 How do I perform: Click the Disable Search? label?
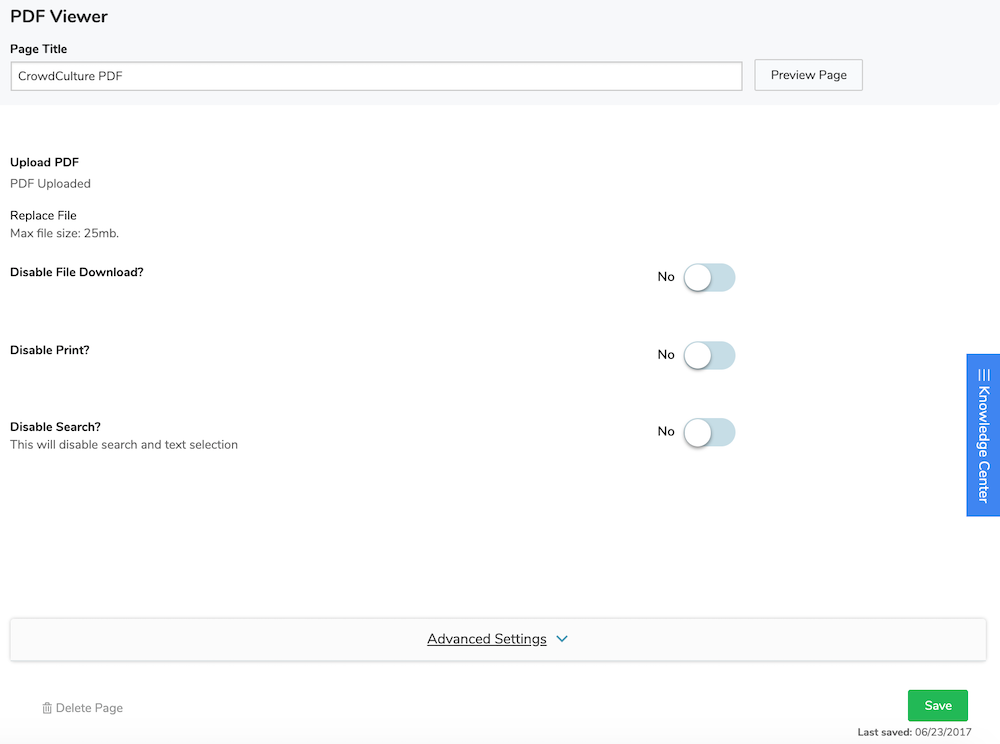pyautogui.click(x=55, y=427)
